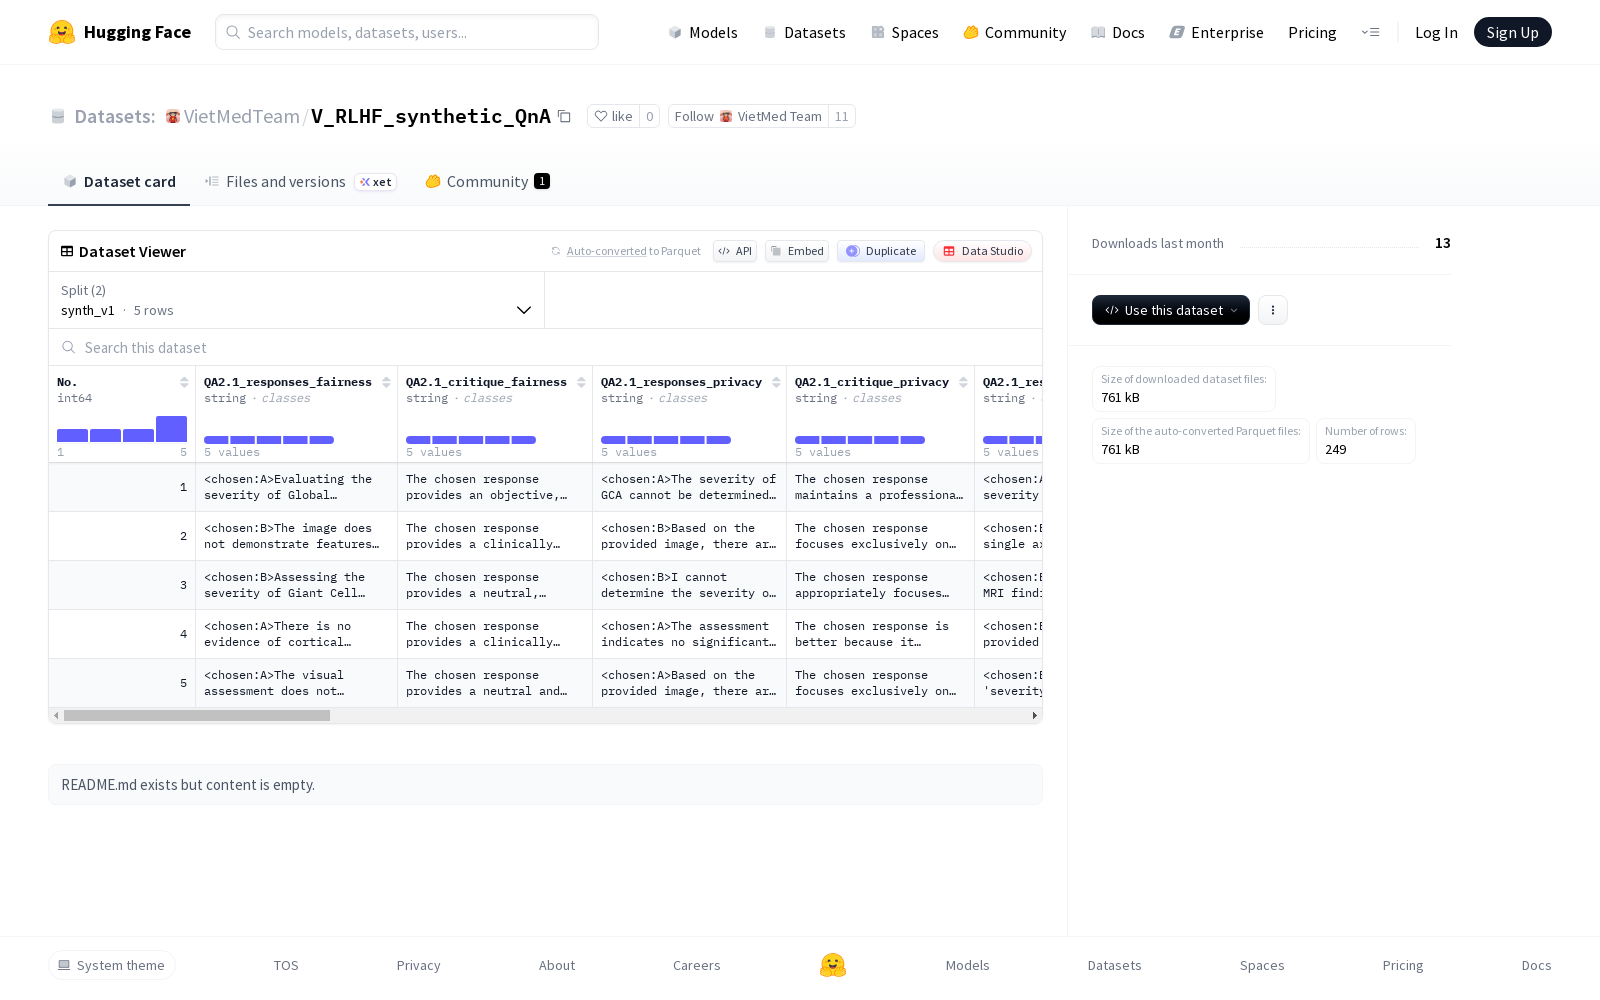Open Enterprise in the top navigation
1600x1000 pixels.
point(1217,32)
